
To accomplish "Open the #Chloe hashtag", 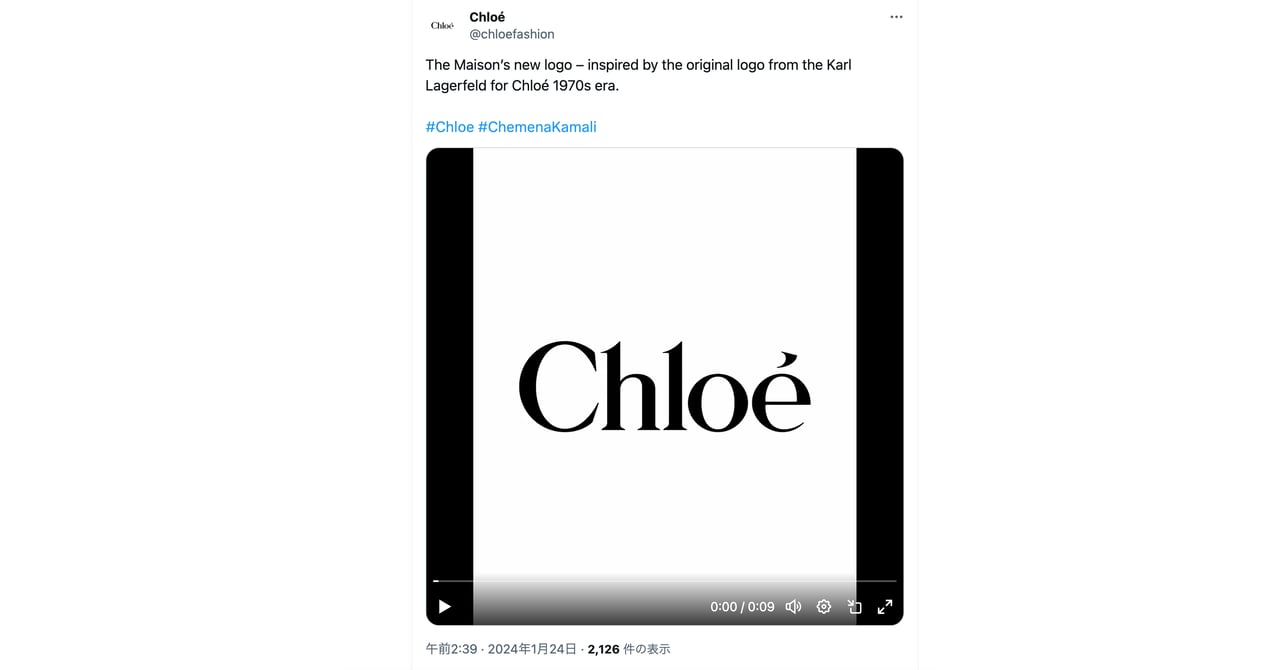I will click(449, 127).
